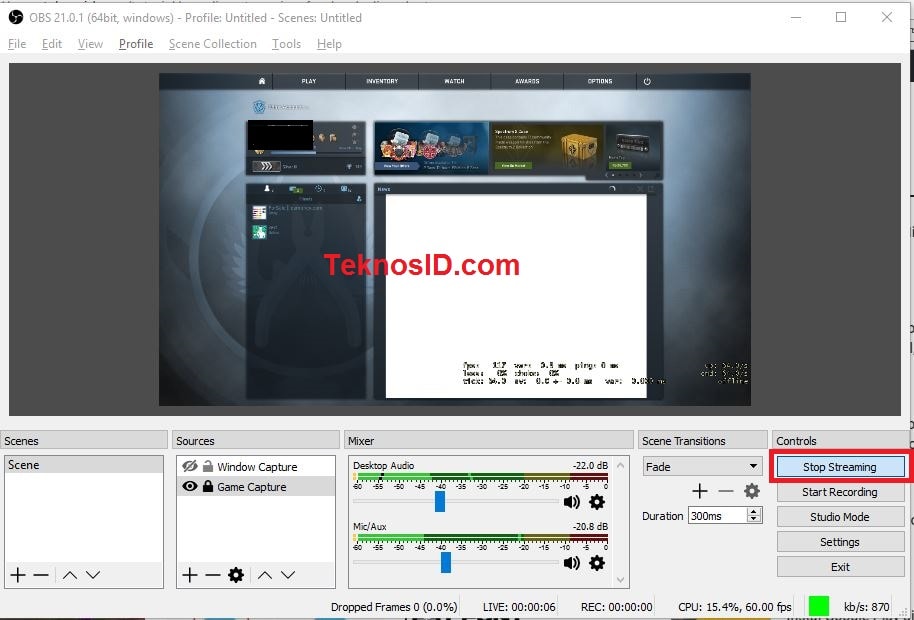Open Desktop Audio settings gear
The width and height of the screenshot is (914, 620).
(597, 502)
